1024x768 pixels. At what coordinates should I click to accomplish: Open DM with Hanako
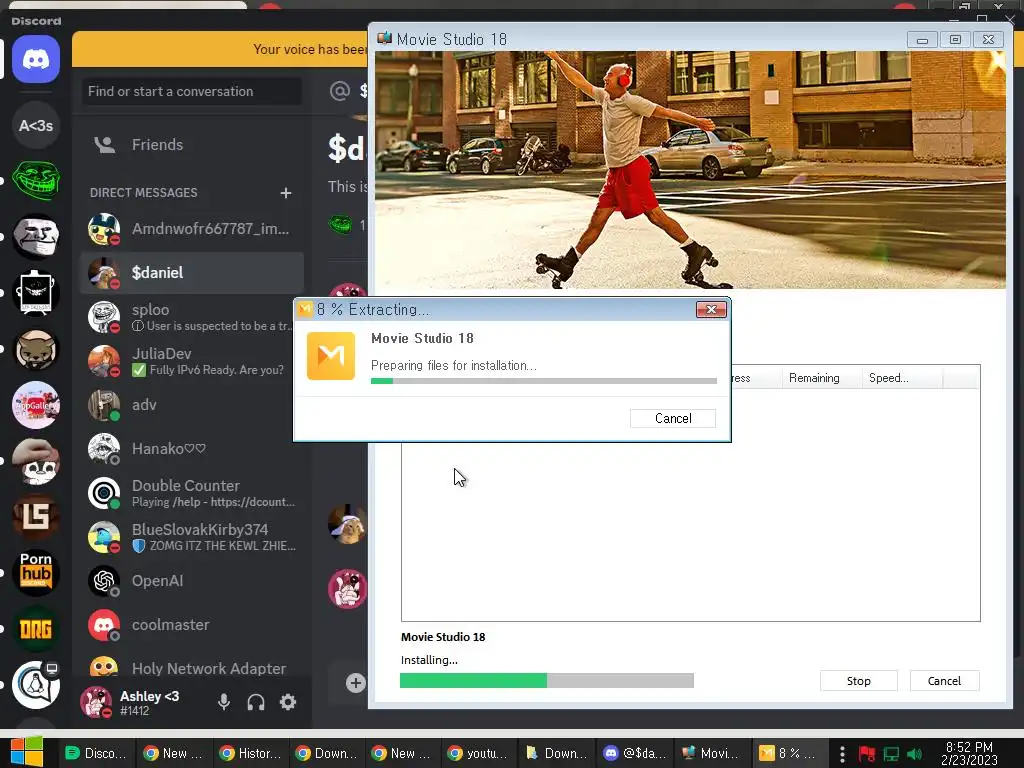(x=192, y=449)
